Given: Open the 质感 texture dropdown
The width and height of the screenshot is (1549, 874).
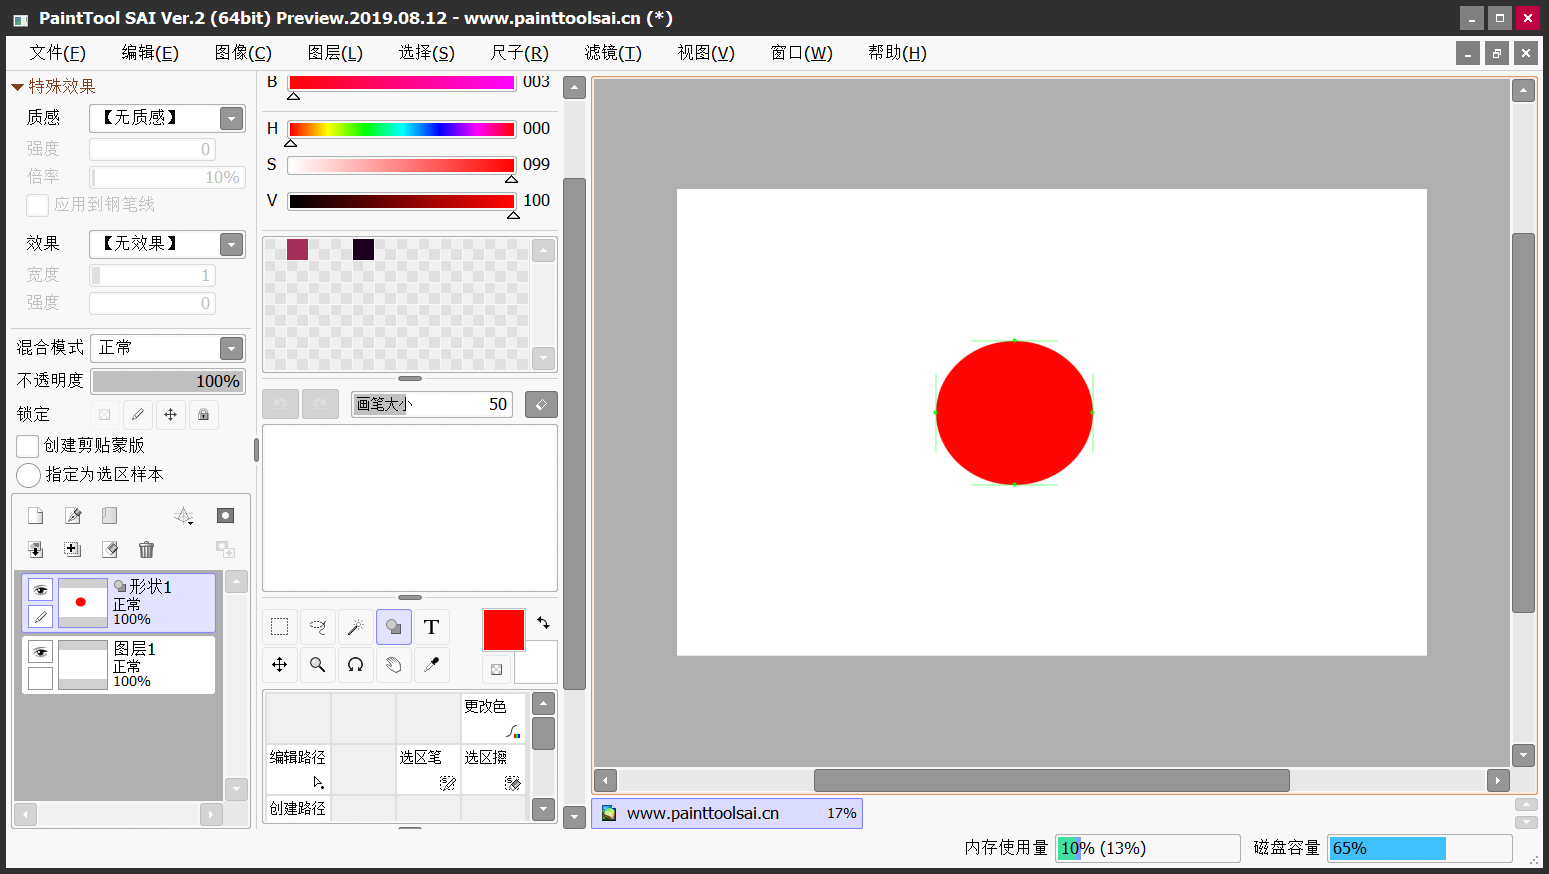Looking at the screenshot, I should pyautogui.click(x=232, y=118).
